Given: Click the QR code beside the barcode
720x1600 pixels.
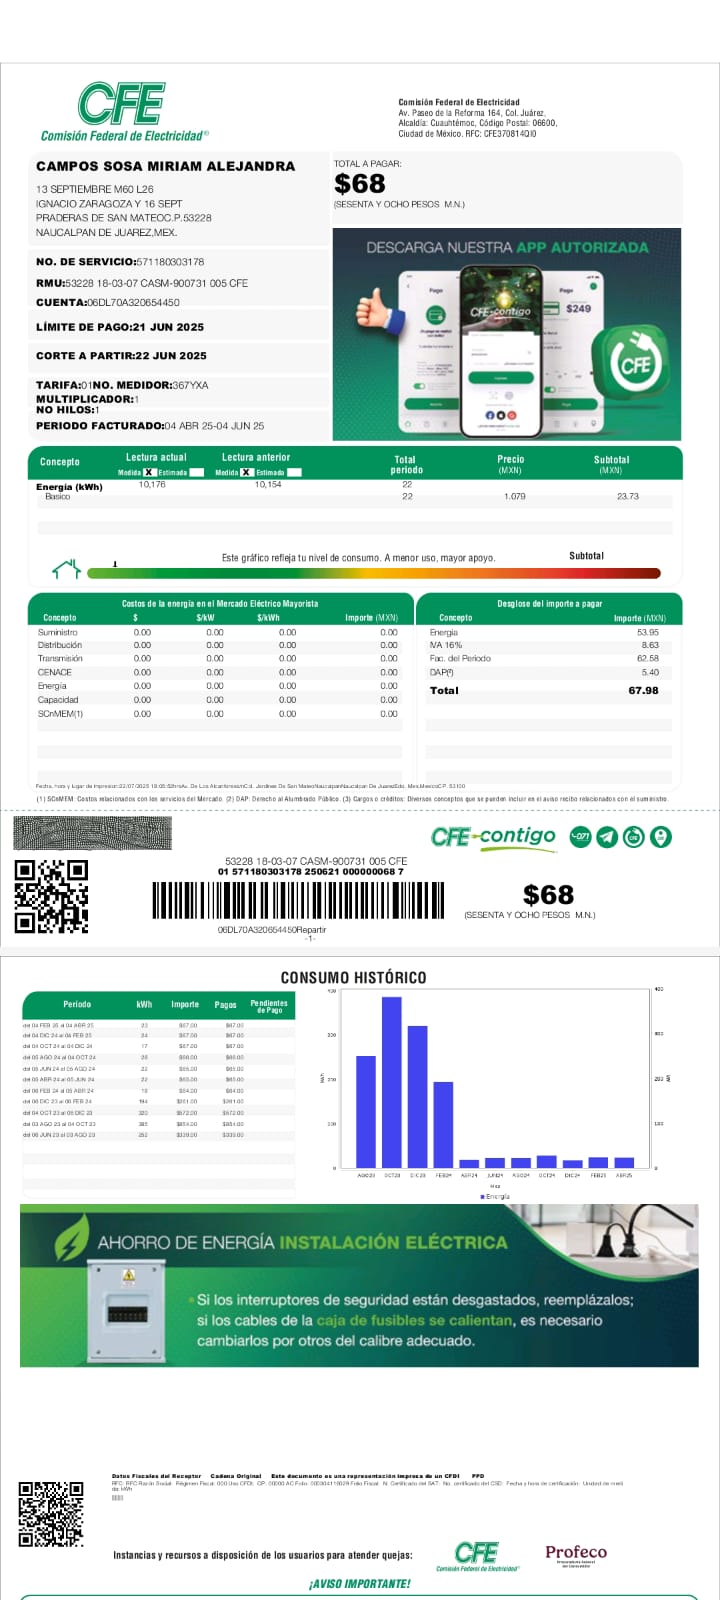Looking at the screenshot, I should click(51, 896).
